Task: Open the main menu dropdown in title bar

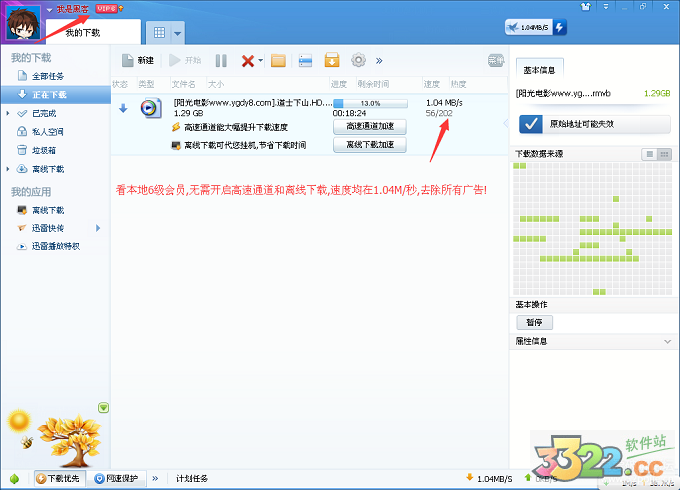Action: coord(606,7)
